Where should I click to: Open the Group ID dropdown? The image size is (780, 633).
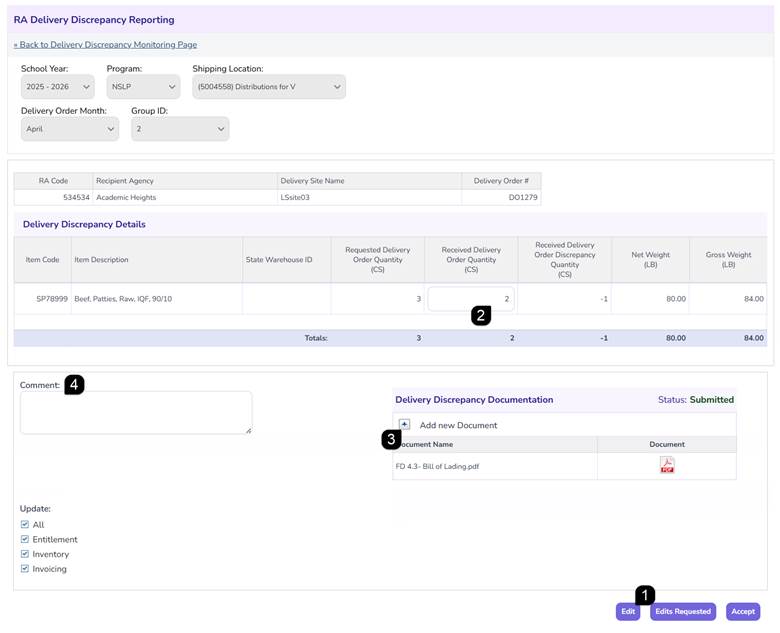180,129
